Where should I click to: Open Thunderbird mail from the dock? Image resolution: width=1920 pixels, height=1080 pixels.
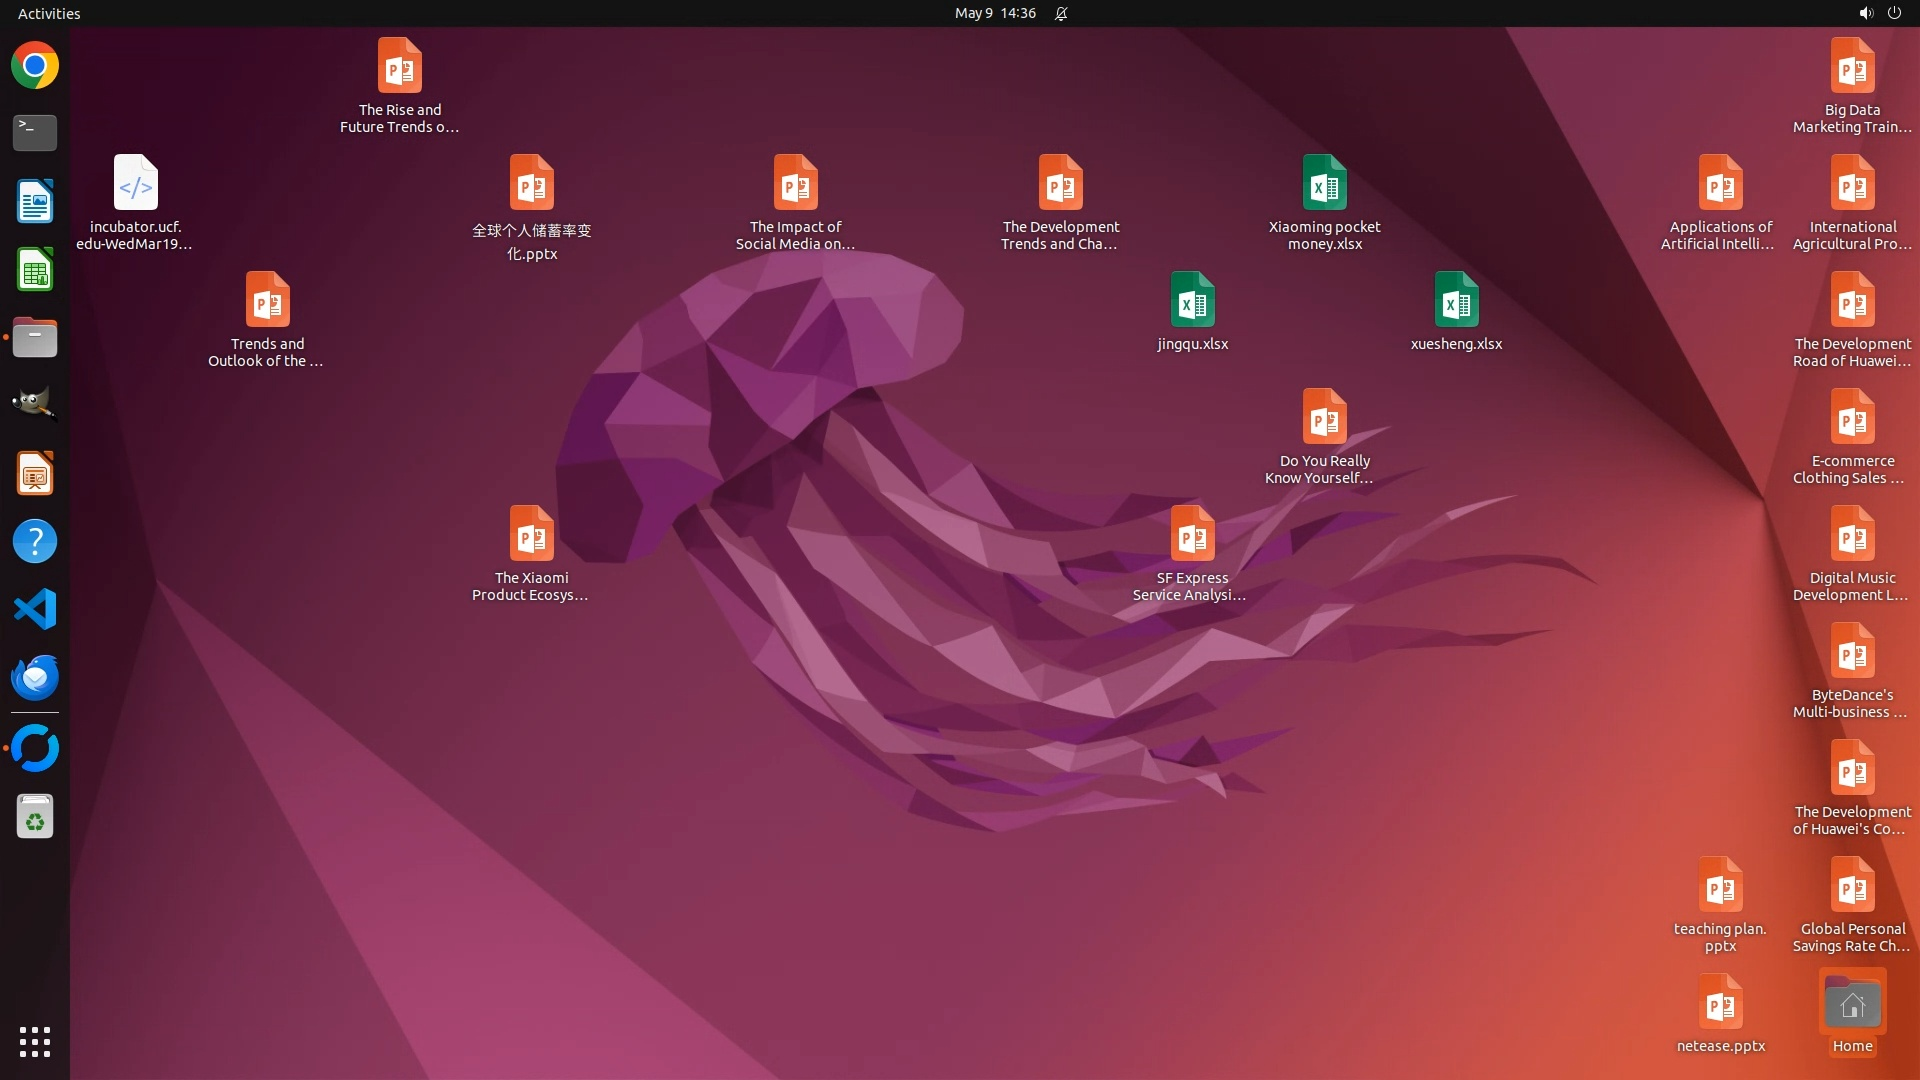coord(35,677)
